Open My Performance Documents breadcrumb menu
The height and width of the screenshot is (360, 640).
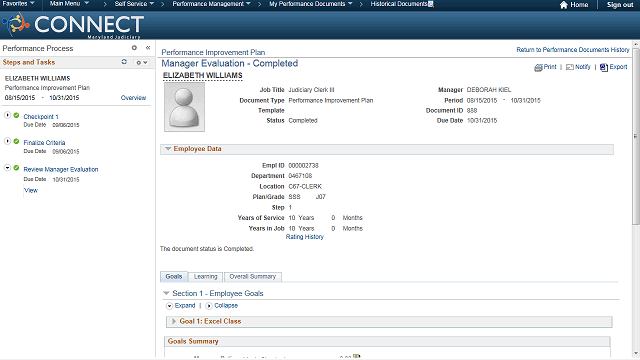pos(311,4)
